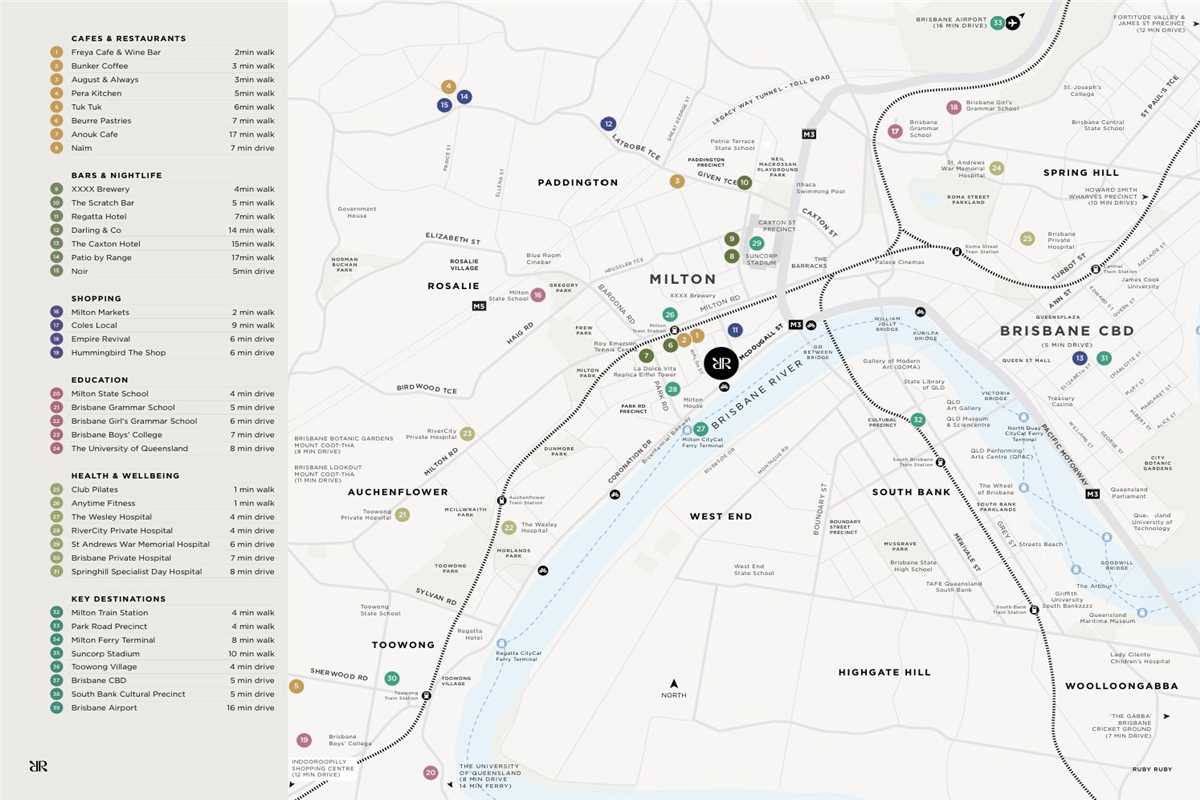
Task: Select map marker 3 near Given Tce
Action: pos(677,181)
